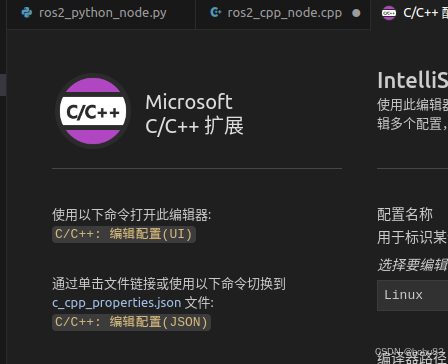448x364 pixels.
Task: Click the 'C/C++: 编辑配置(JSON)' command text
Action: tap(131, 322)
